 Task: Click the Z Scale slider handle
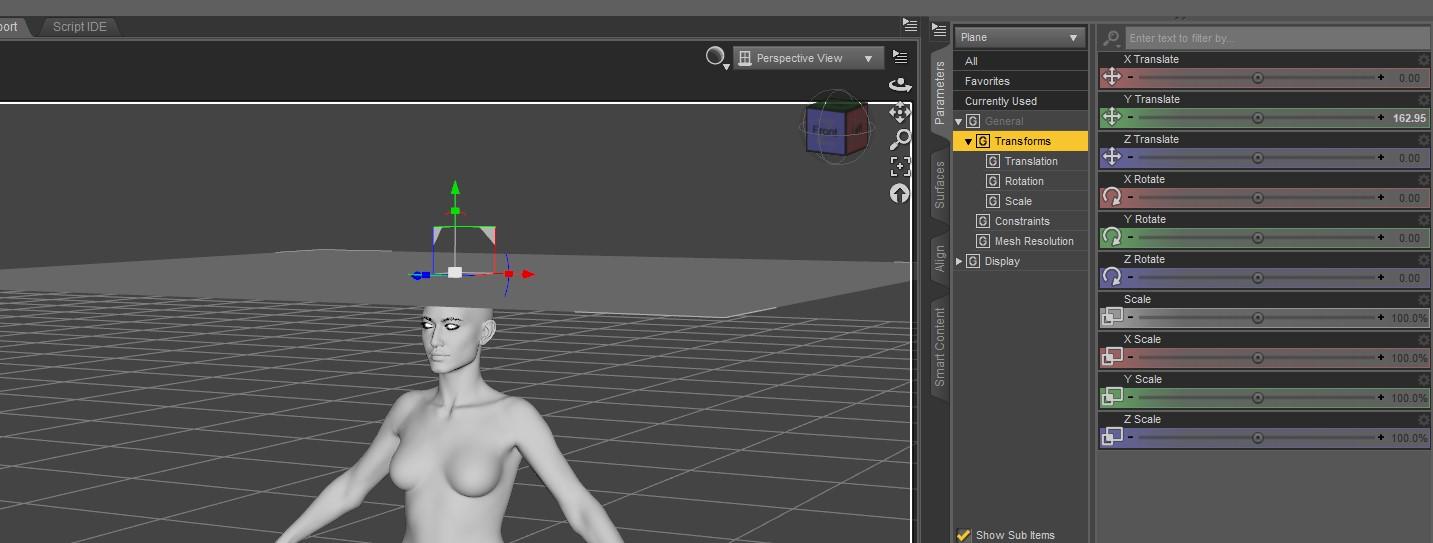(x=1258, y=437)
